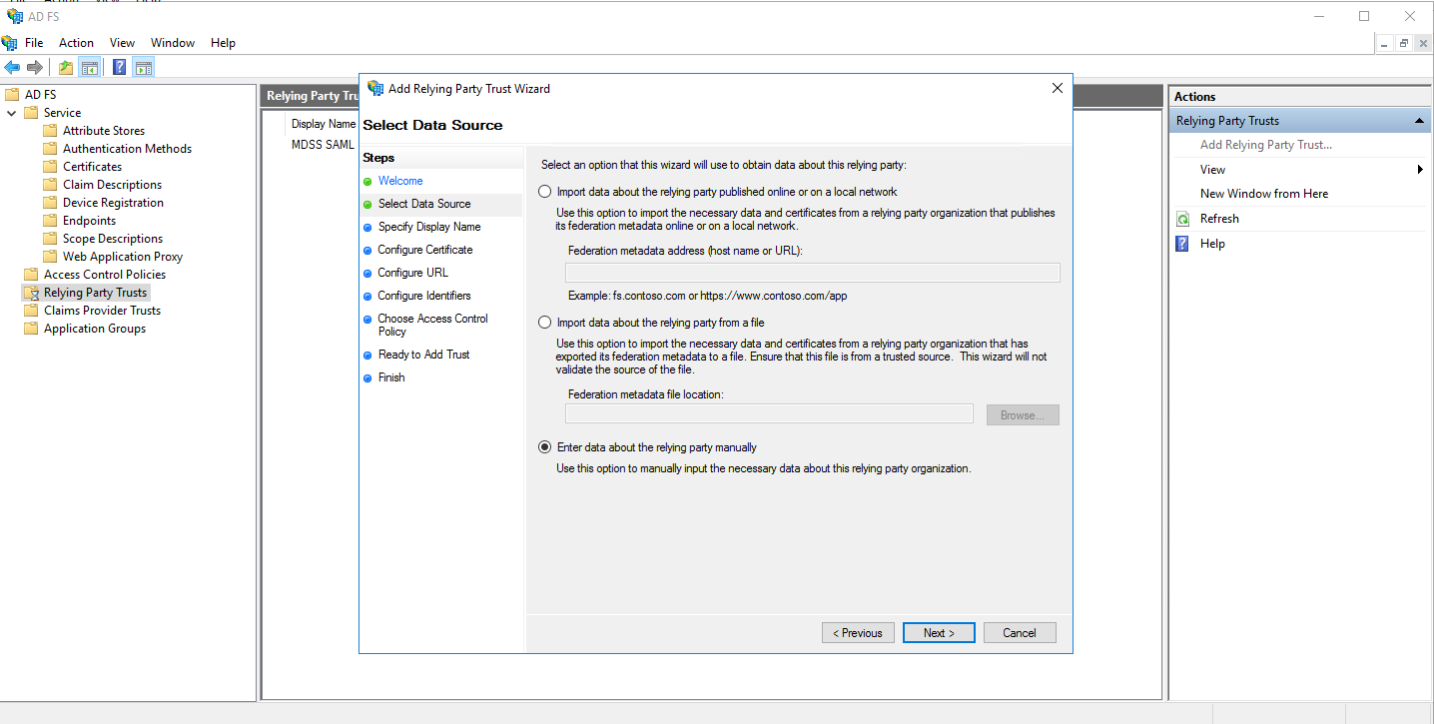Select import data published online radio option
Image resolution: width=1434 pixels, height=724 pixels.
coord(545,192)
